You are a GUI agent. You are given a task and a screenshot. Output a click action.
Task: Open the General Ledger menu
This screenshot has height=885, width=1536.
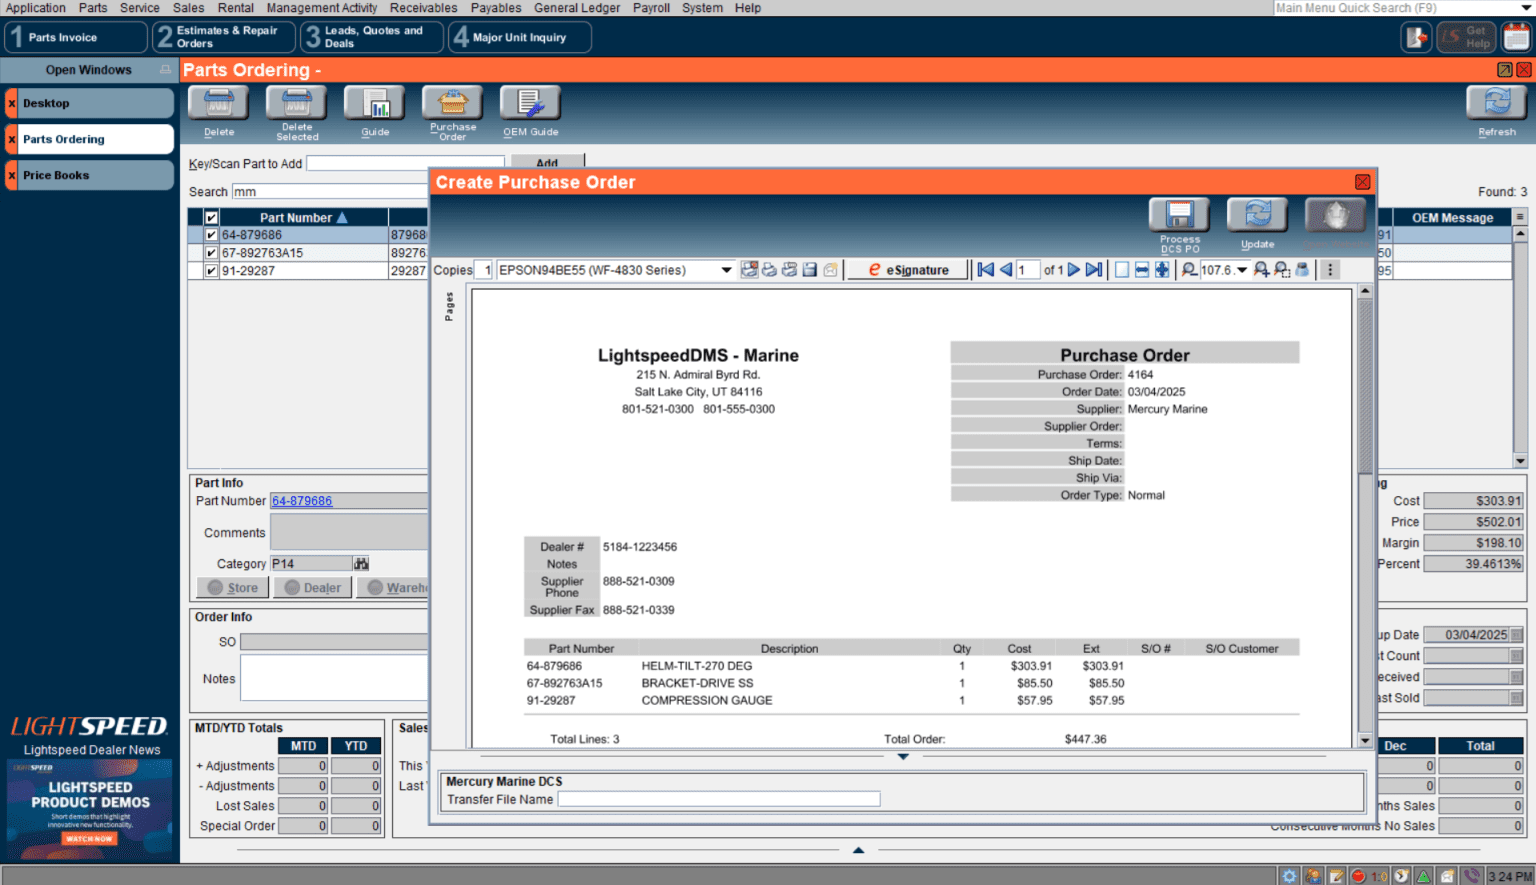pos(576,8)
